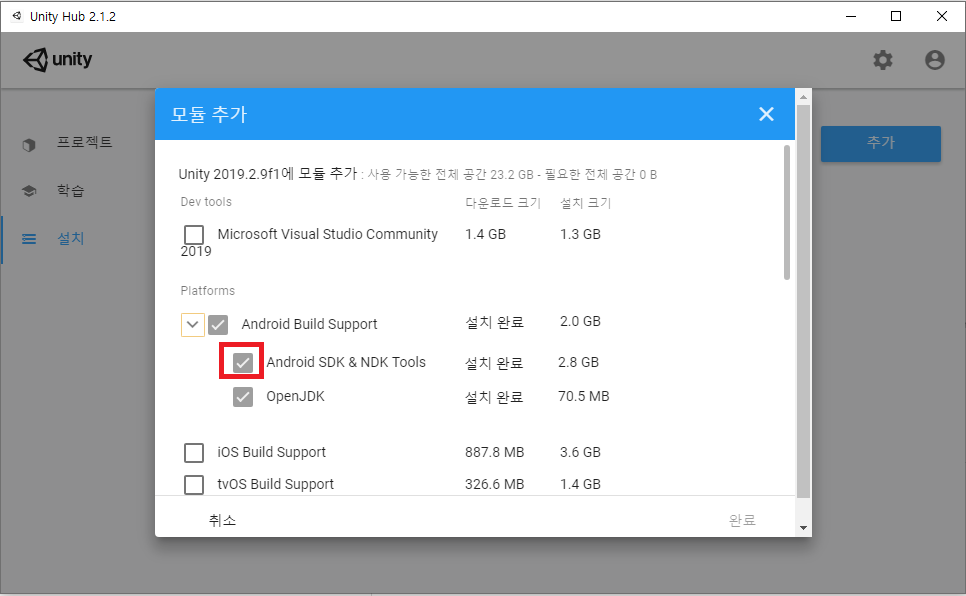The image size is (966, 596).
Task: Check the iOS Build Support checkbox
Action: click(x=194, y=452)
